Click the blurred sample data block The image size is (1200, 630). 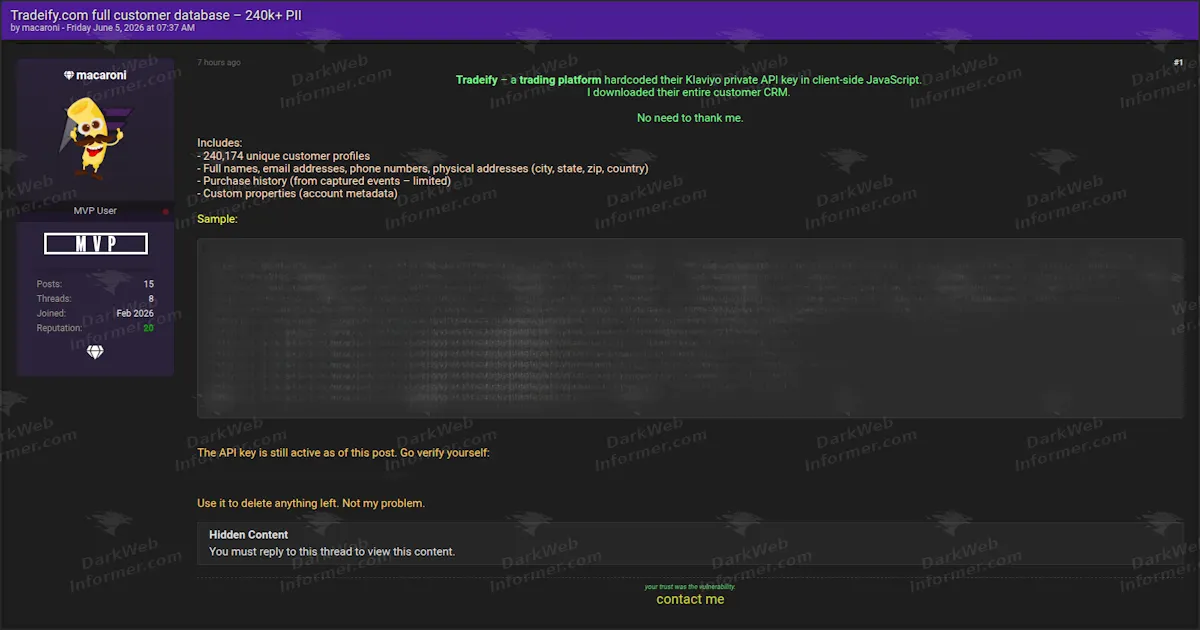[x=690, y=328]
